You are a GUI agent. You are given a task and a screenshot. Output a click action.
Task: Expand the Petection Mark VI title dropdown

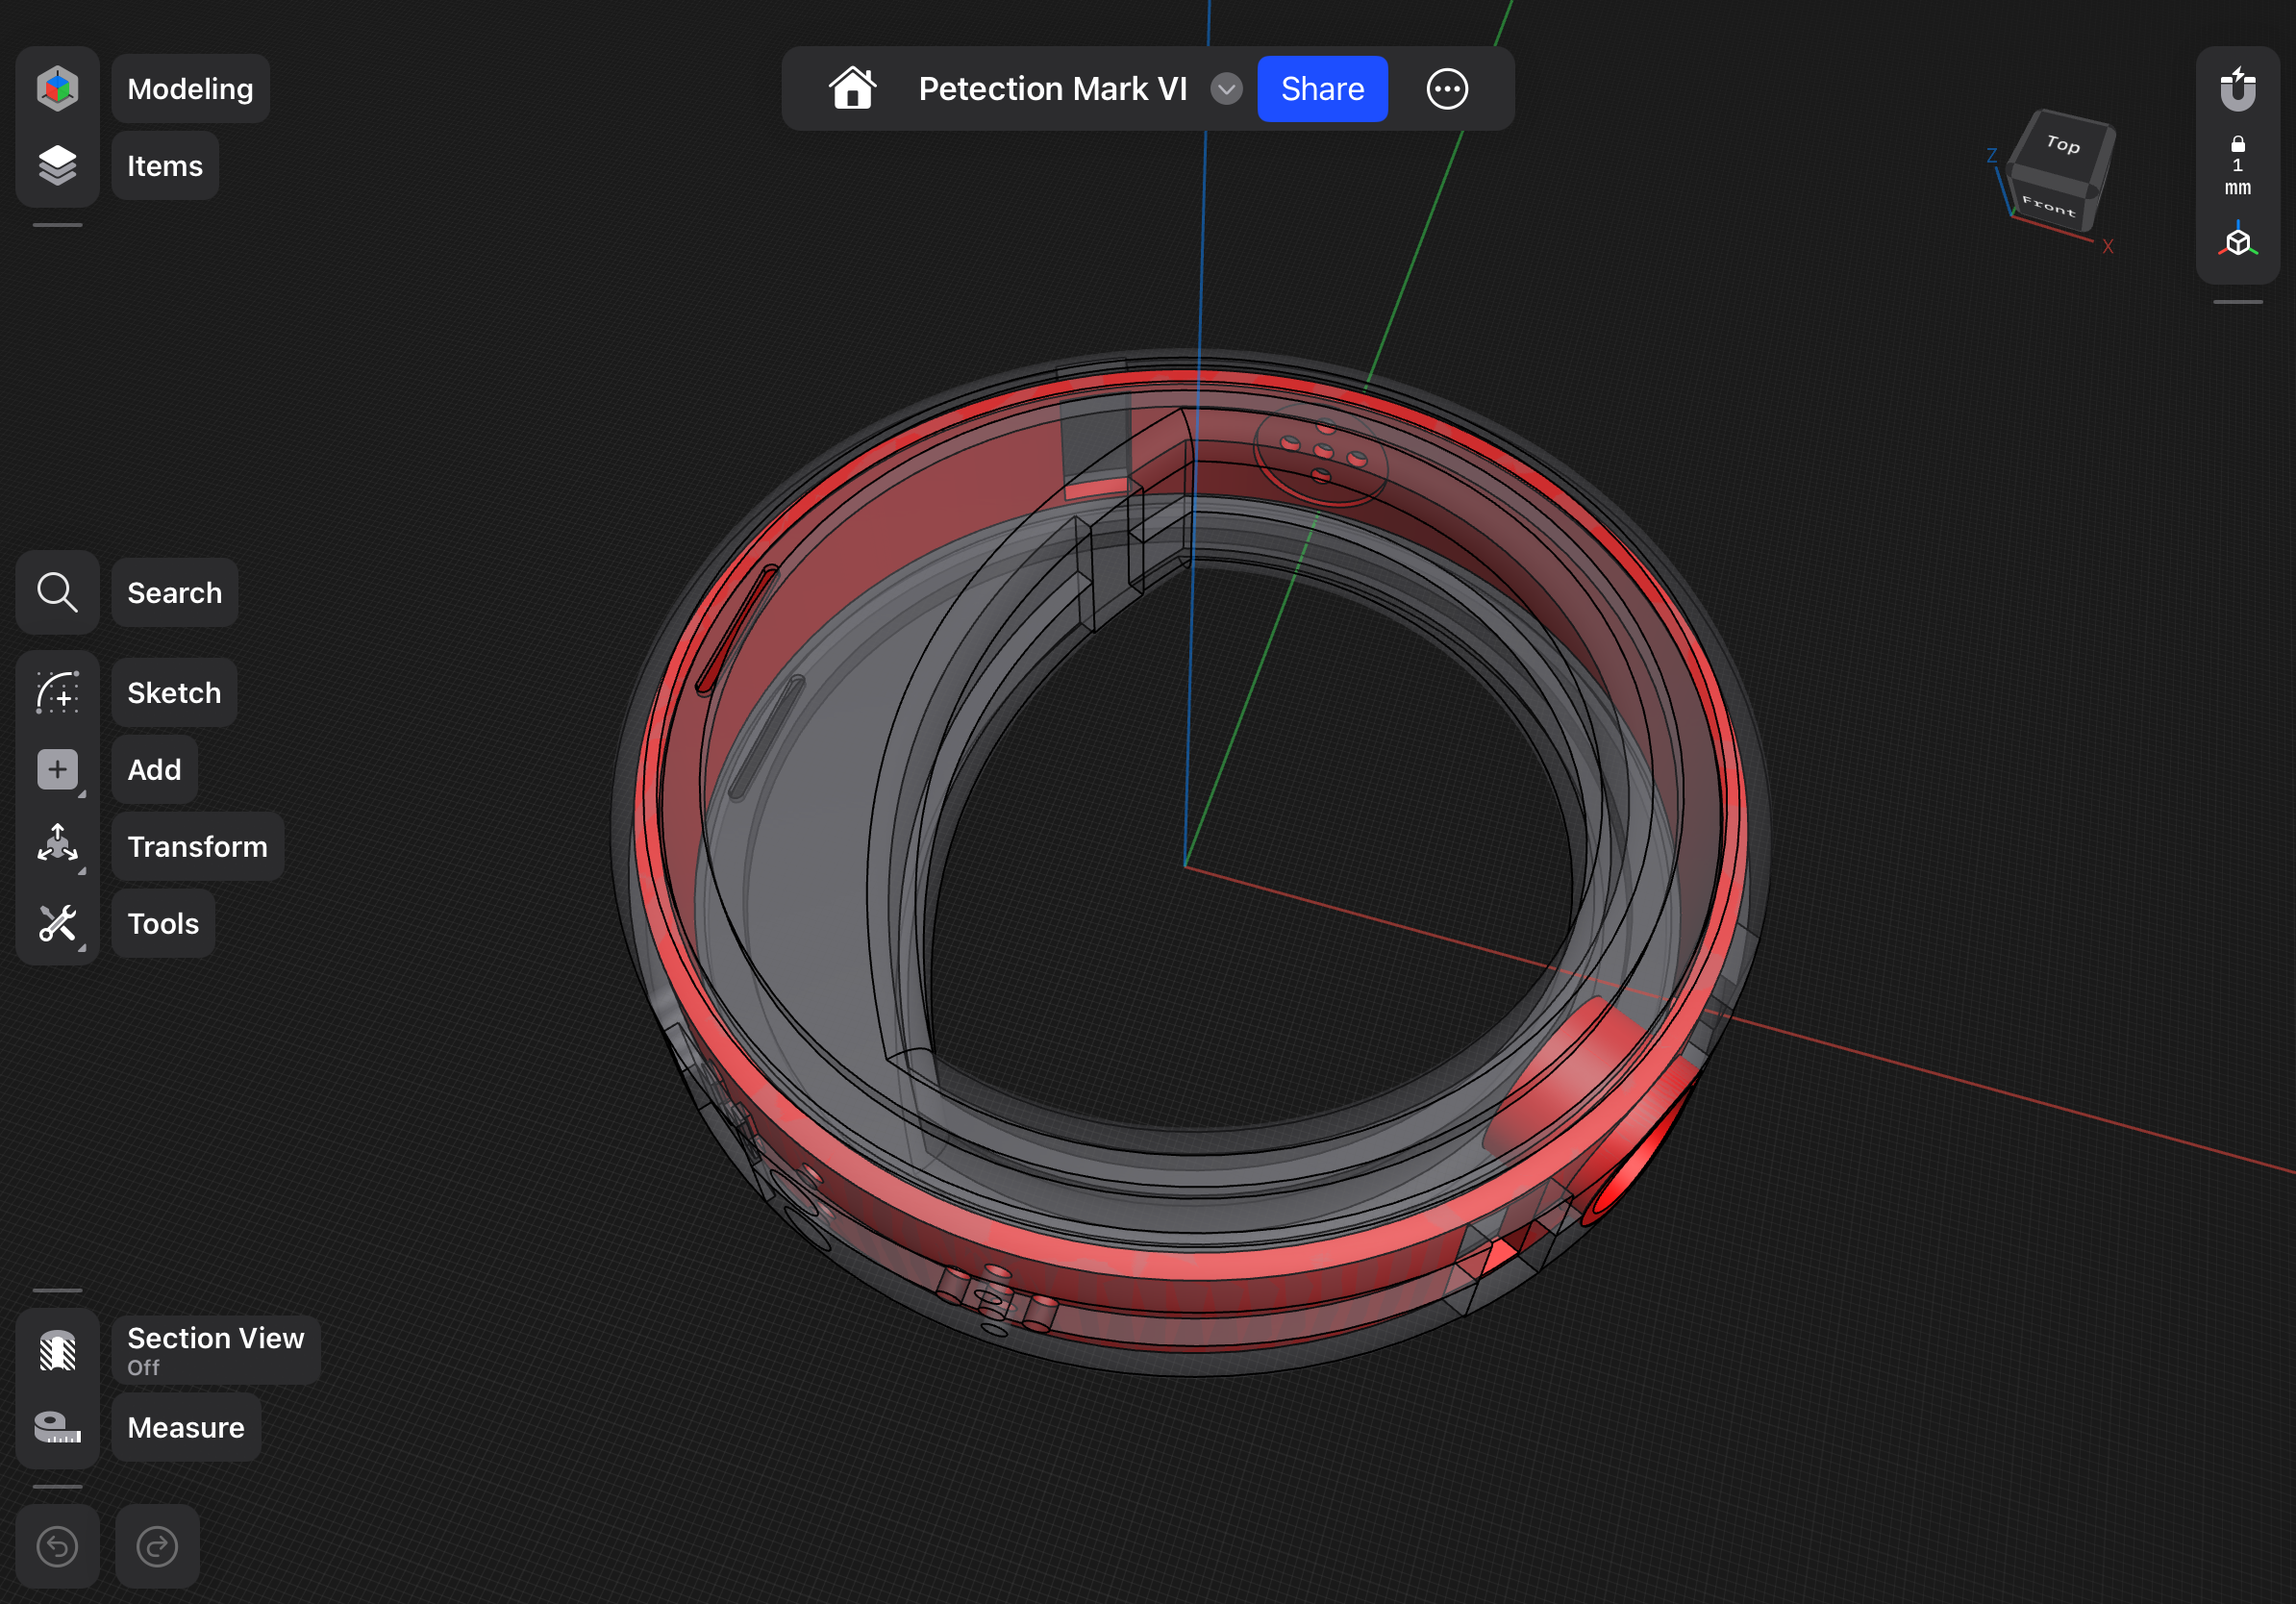click(1226, 89)
